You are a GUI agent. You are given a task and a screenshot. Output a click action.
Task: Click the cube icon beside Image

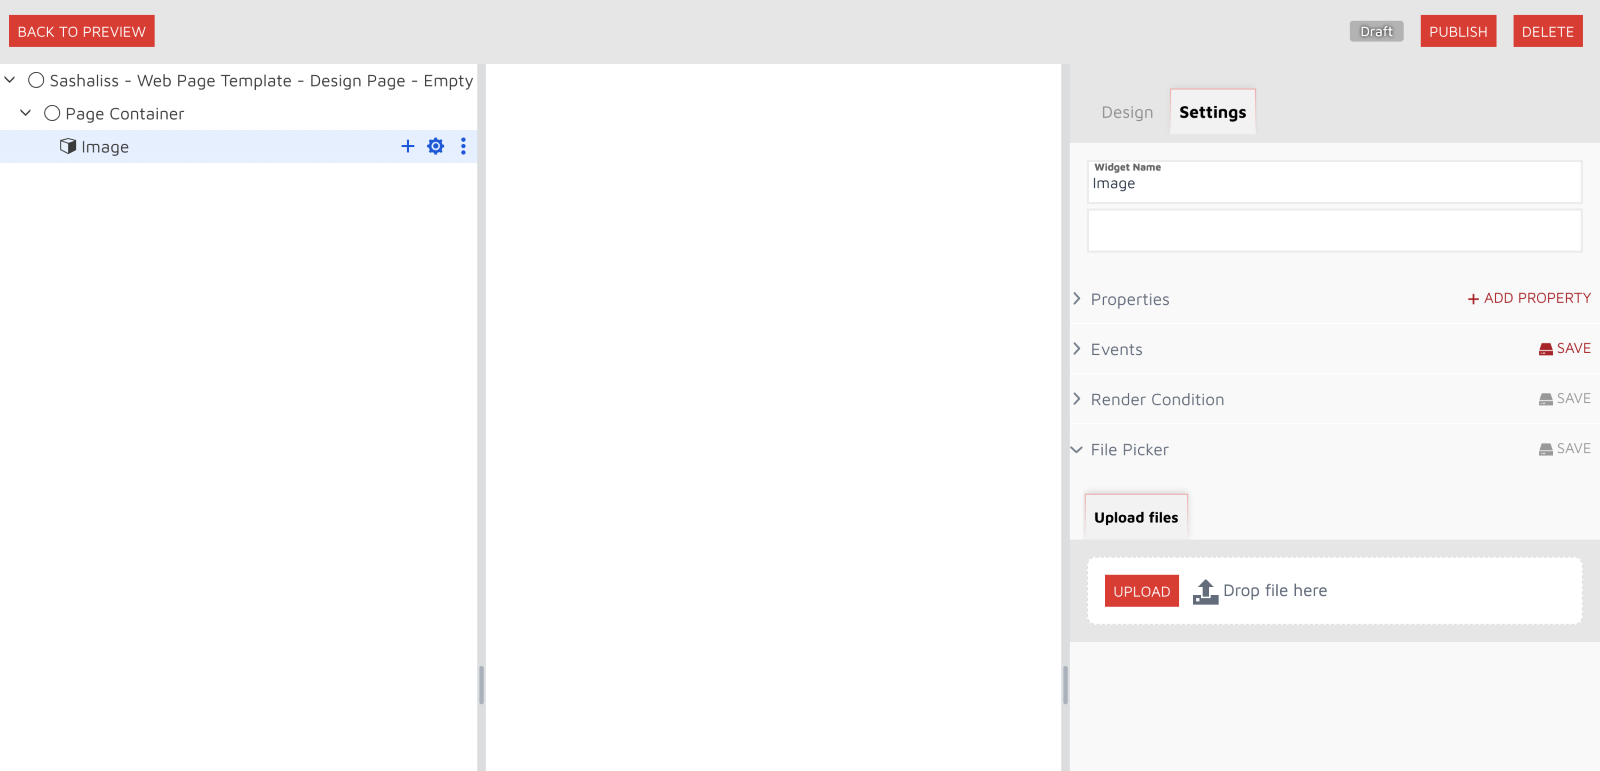(x=68, y=146)
